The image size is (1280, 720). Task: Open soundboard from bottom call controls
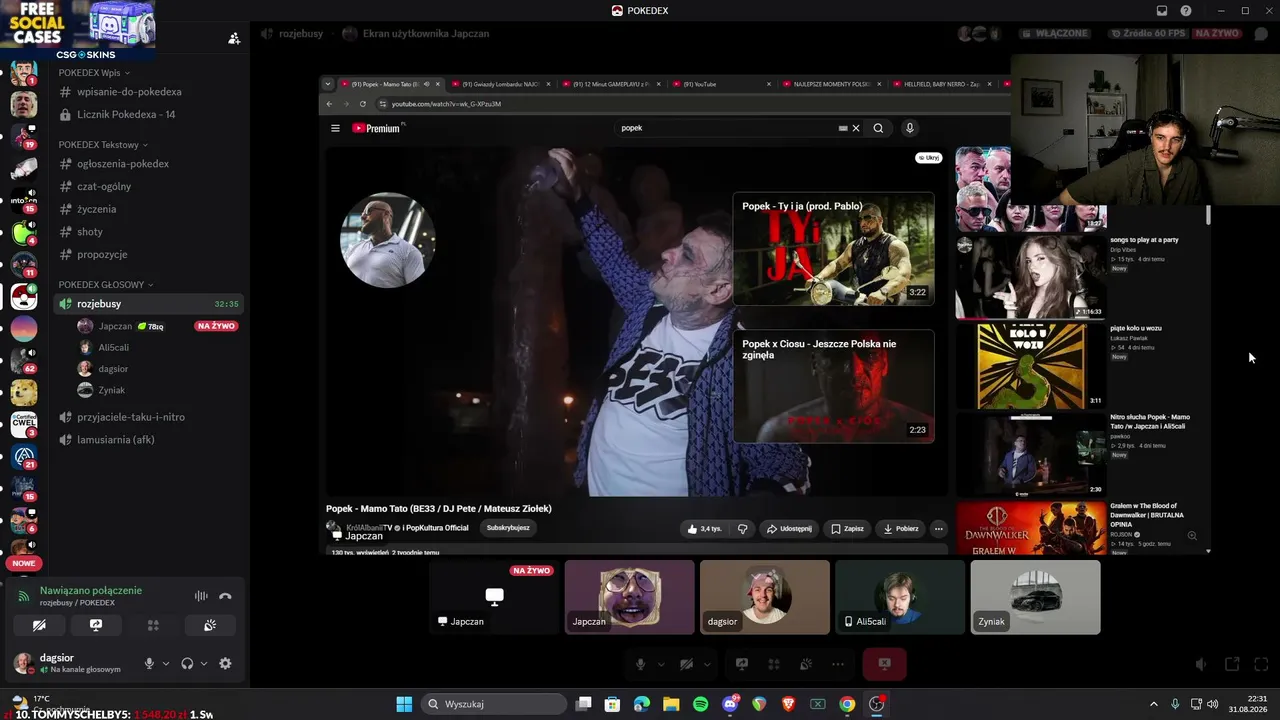click(x=806, y=664)
